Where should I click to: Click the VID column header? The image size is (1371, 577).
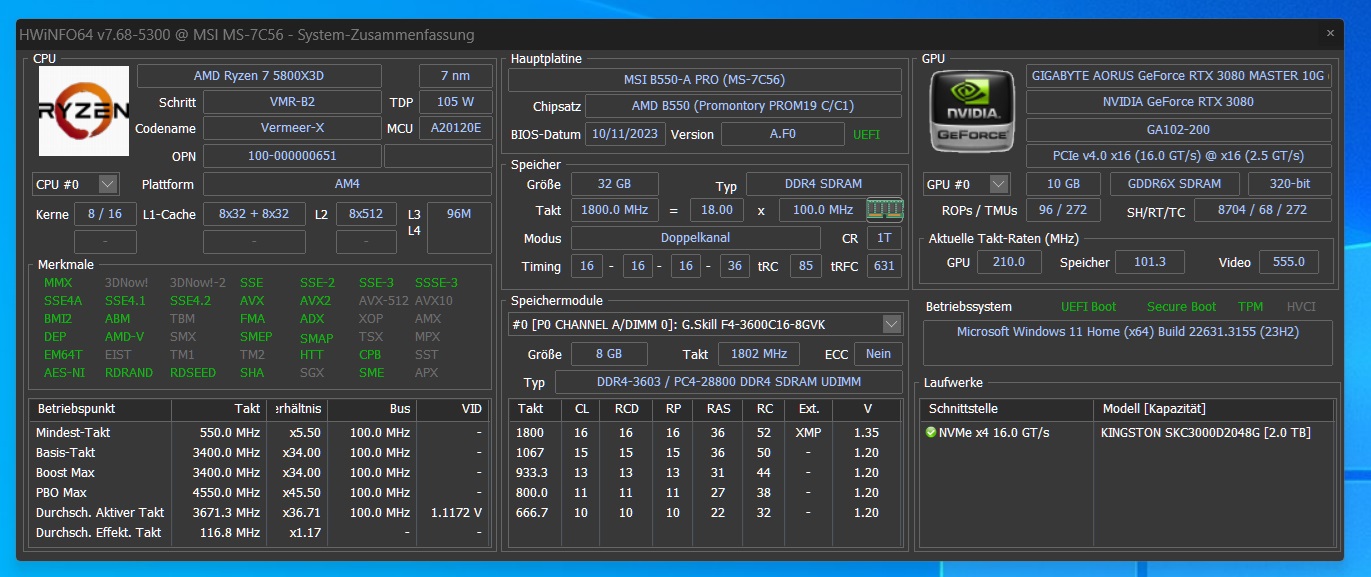coord(454,409)
